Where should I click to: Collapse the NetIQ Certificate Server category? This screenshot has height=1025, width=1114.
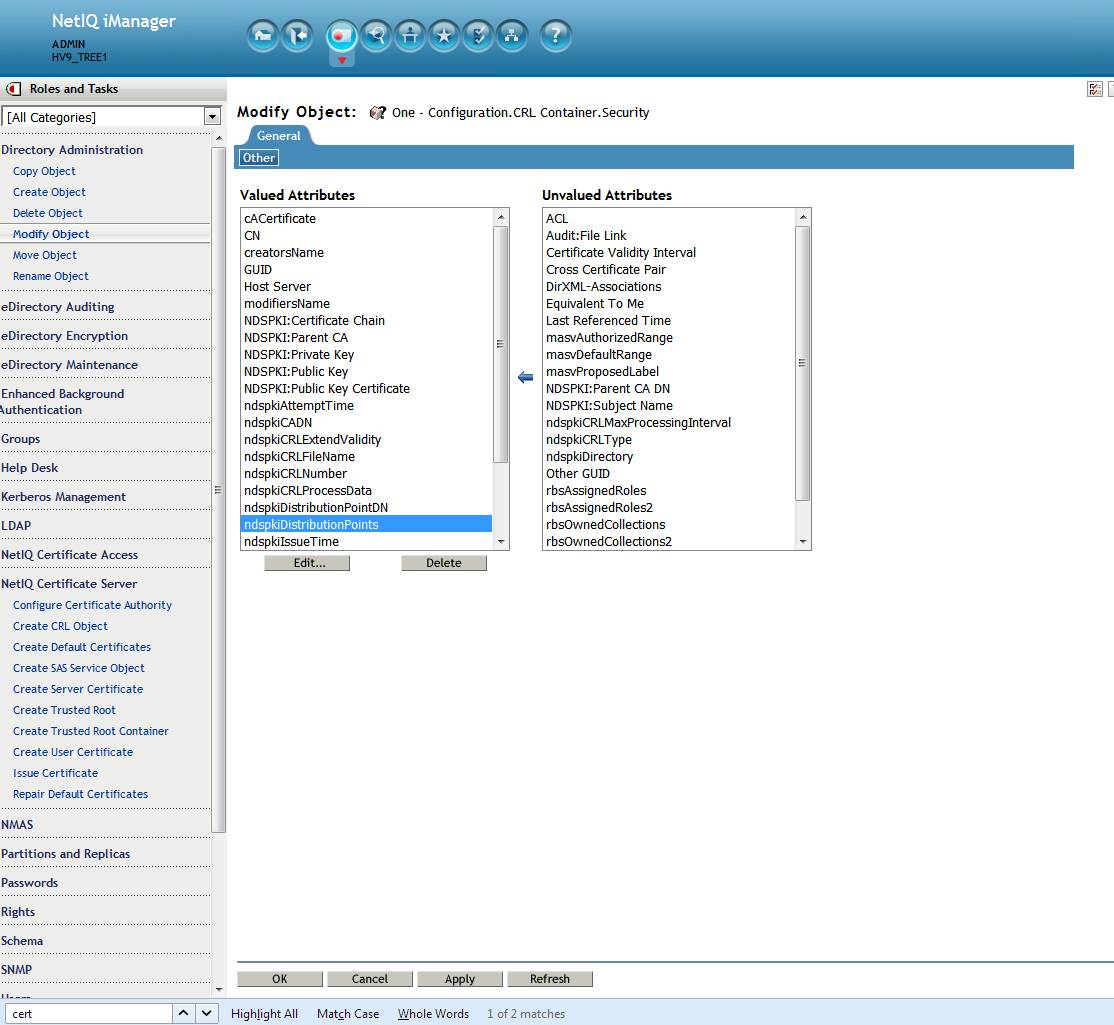coord(69,584)
